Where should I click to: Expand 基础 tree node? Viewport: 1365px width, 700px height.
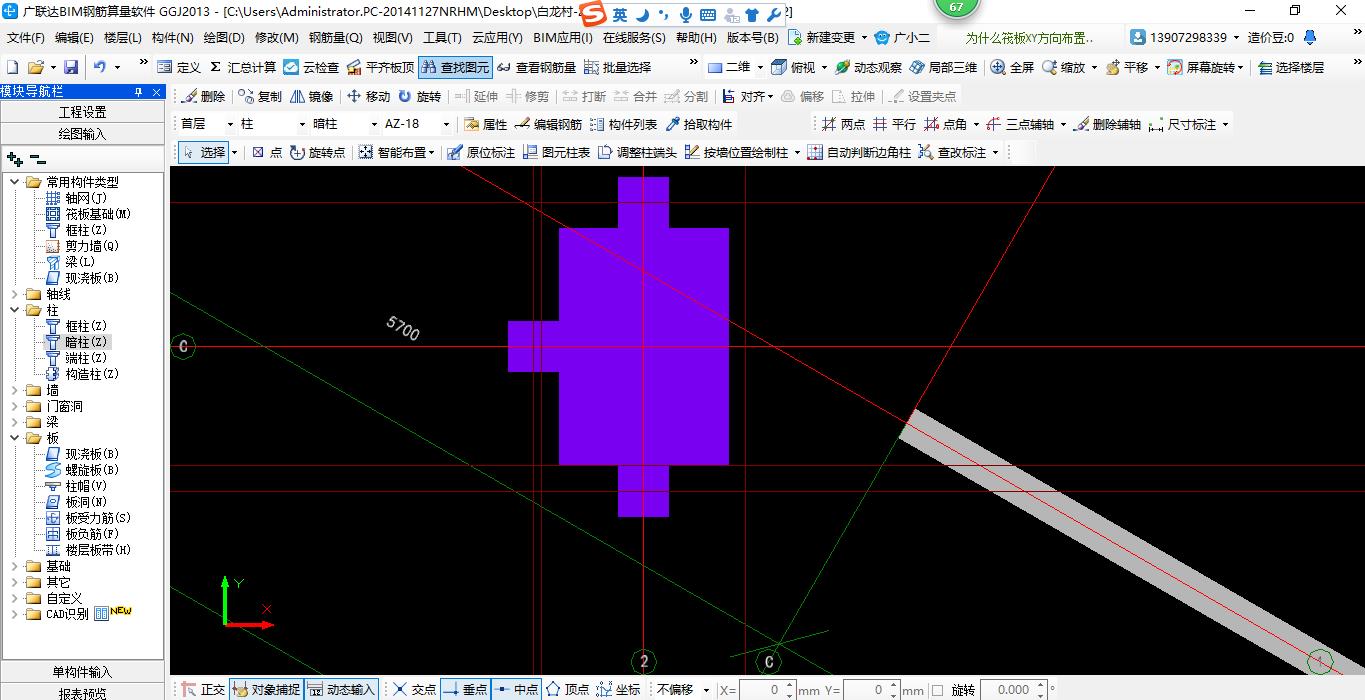point(15,566)
